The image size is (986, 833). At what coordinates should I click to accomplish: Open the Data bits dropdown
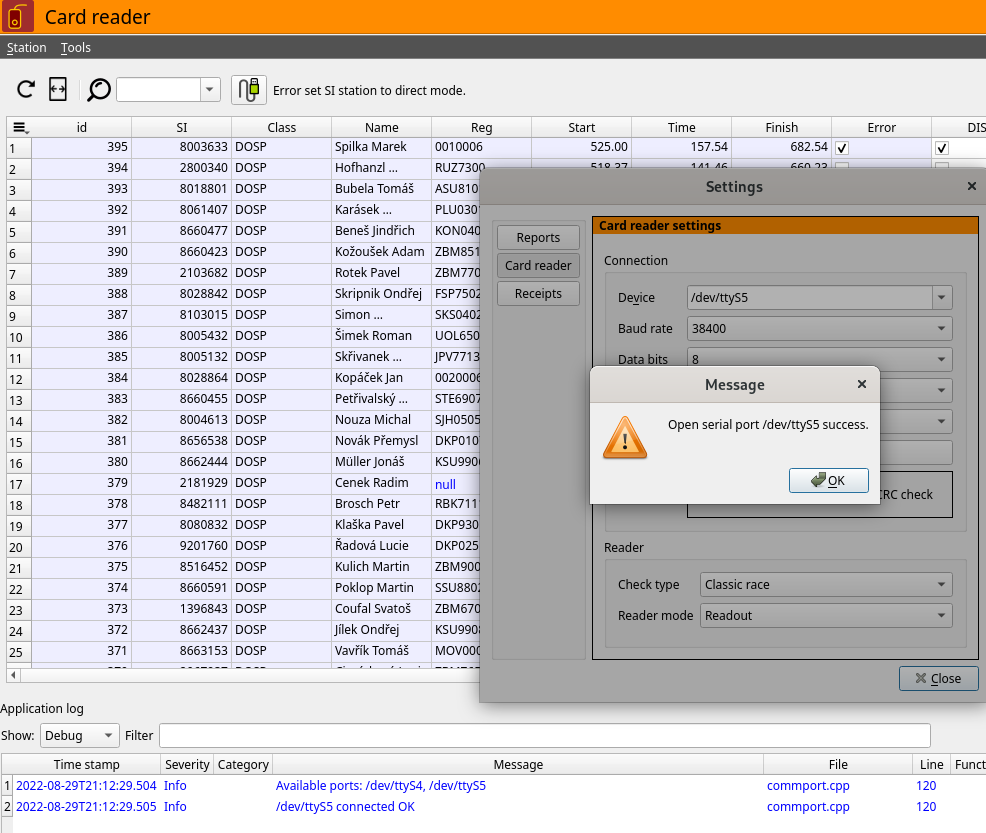click(x=819, y=359)
